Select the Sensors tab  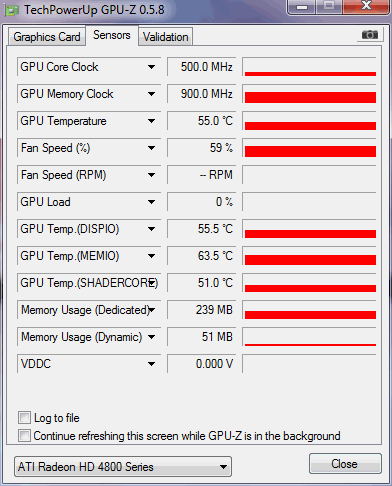click(x=112, y=35)
